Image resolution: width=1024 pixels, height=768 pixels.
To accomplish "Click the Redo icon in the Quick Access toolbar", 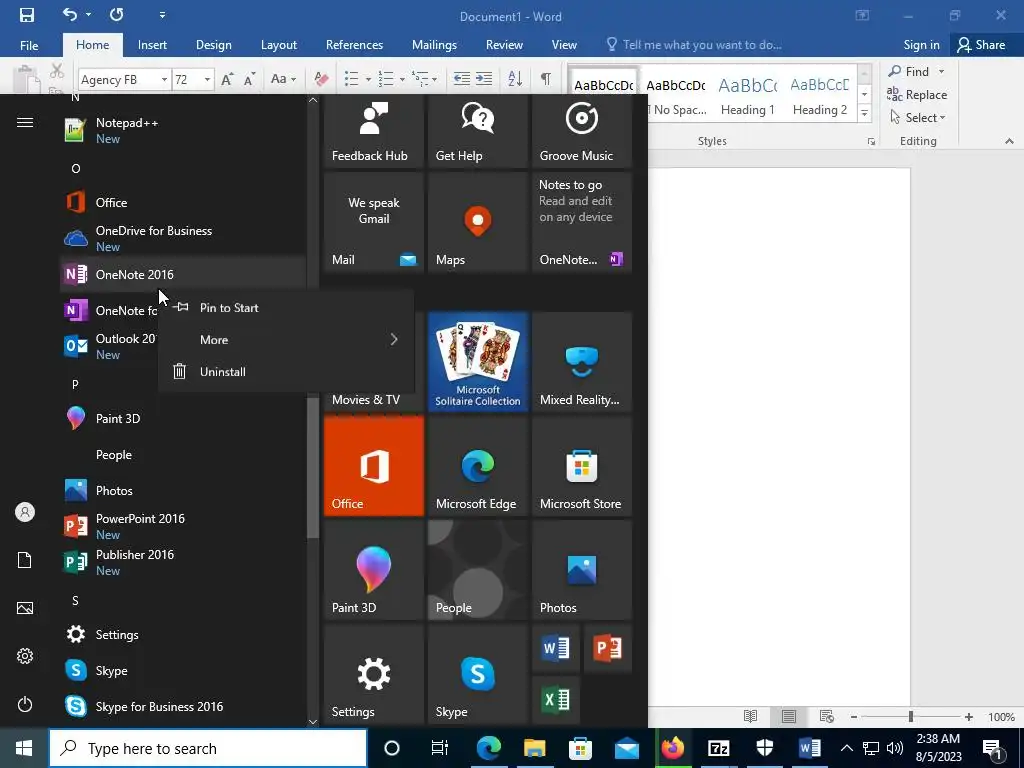I will tap(117, 14).
